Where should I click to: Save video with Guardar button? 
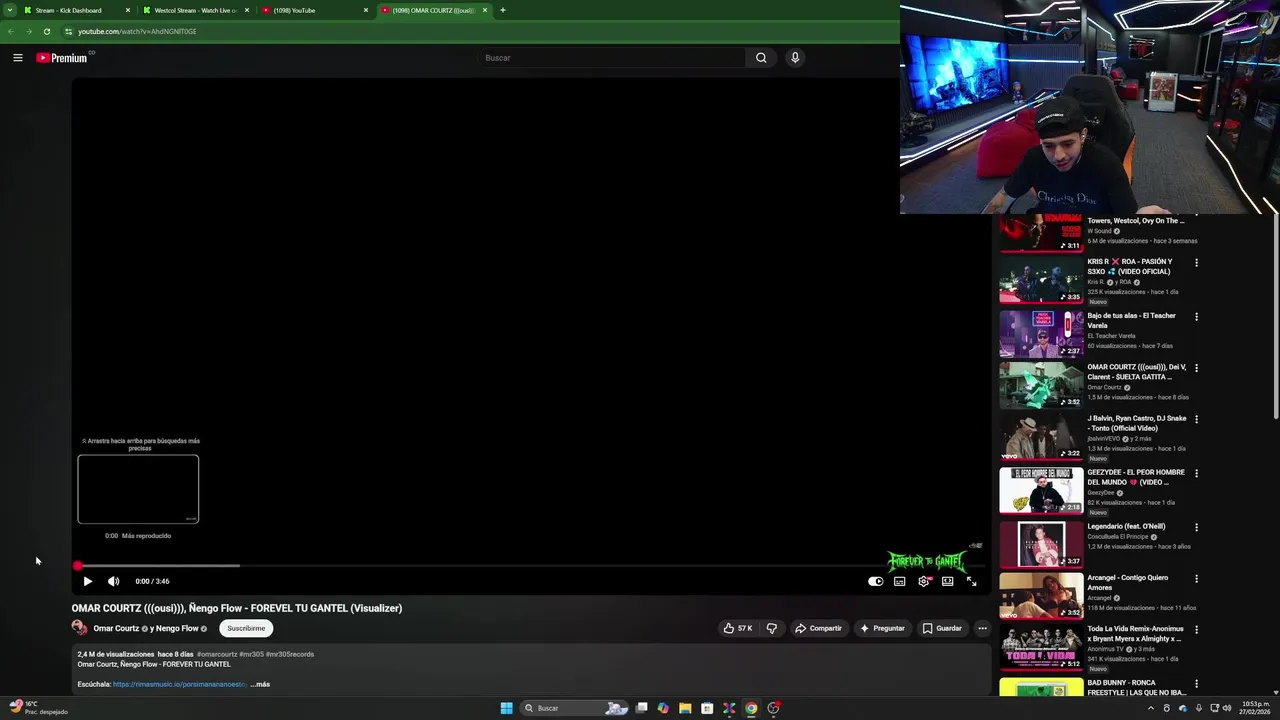pos(942,628)
